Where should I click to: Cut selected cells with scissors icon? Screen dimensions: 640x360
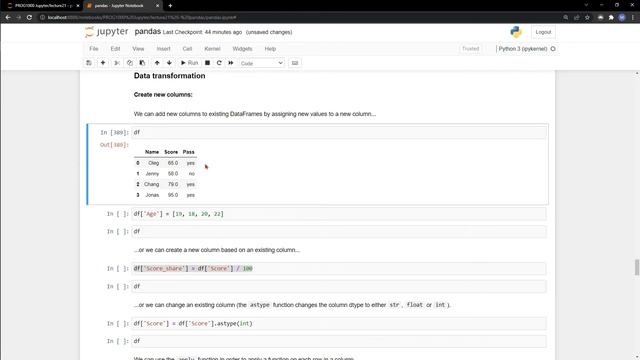pos(117,63)
